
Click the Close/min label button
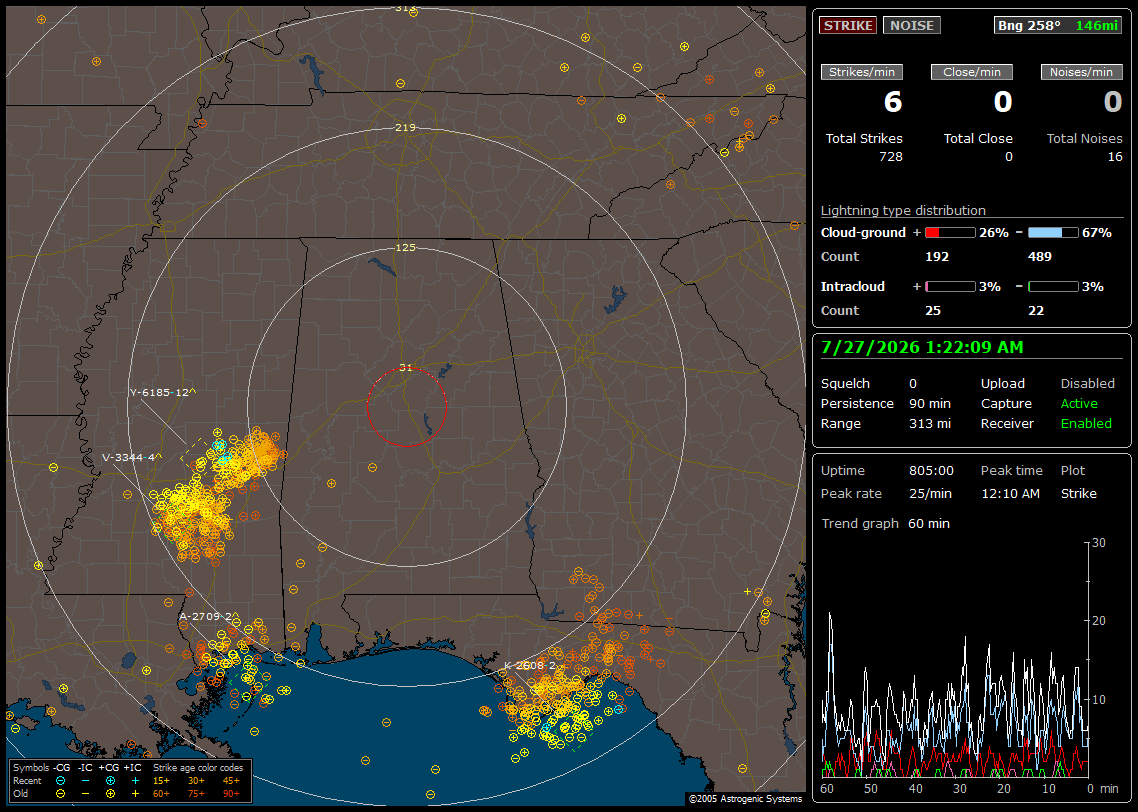click(972, 72)
